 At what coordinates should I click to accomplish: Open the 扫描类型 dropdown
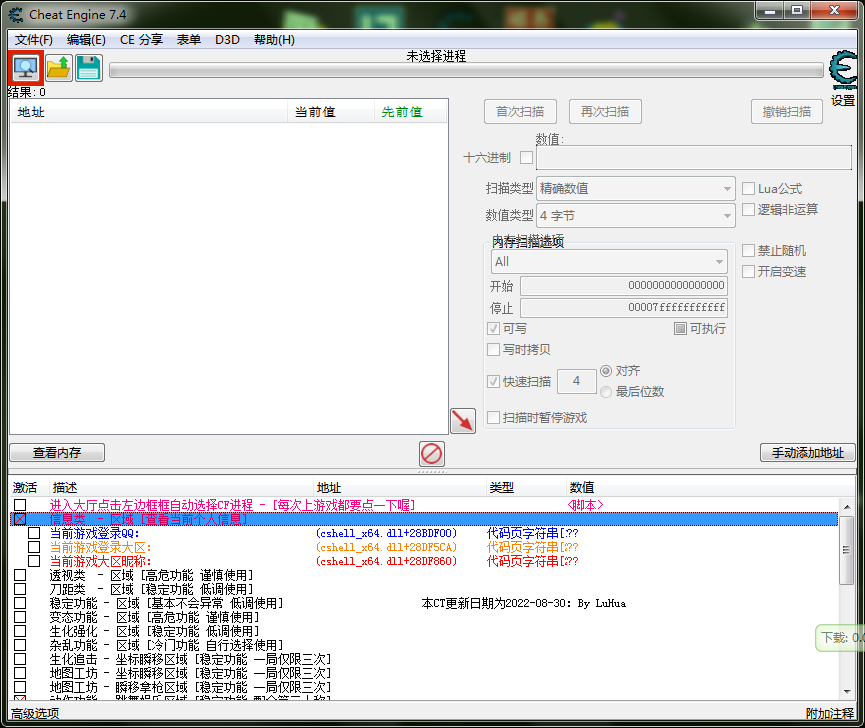click(636, 189)
